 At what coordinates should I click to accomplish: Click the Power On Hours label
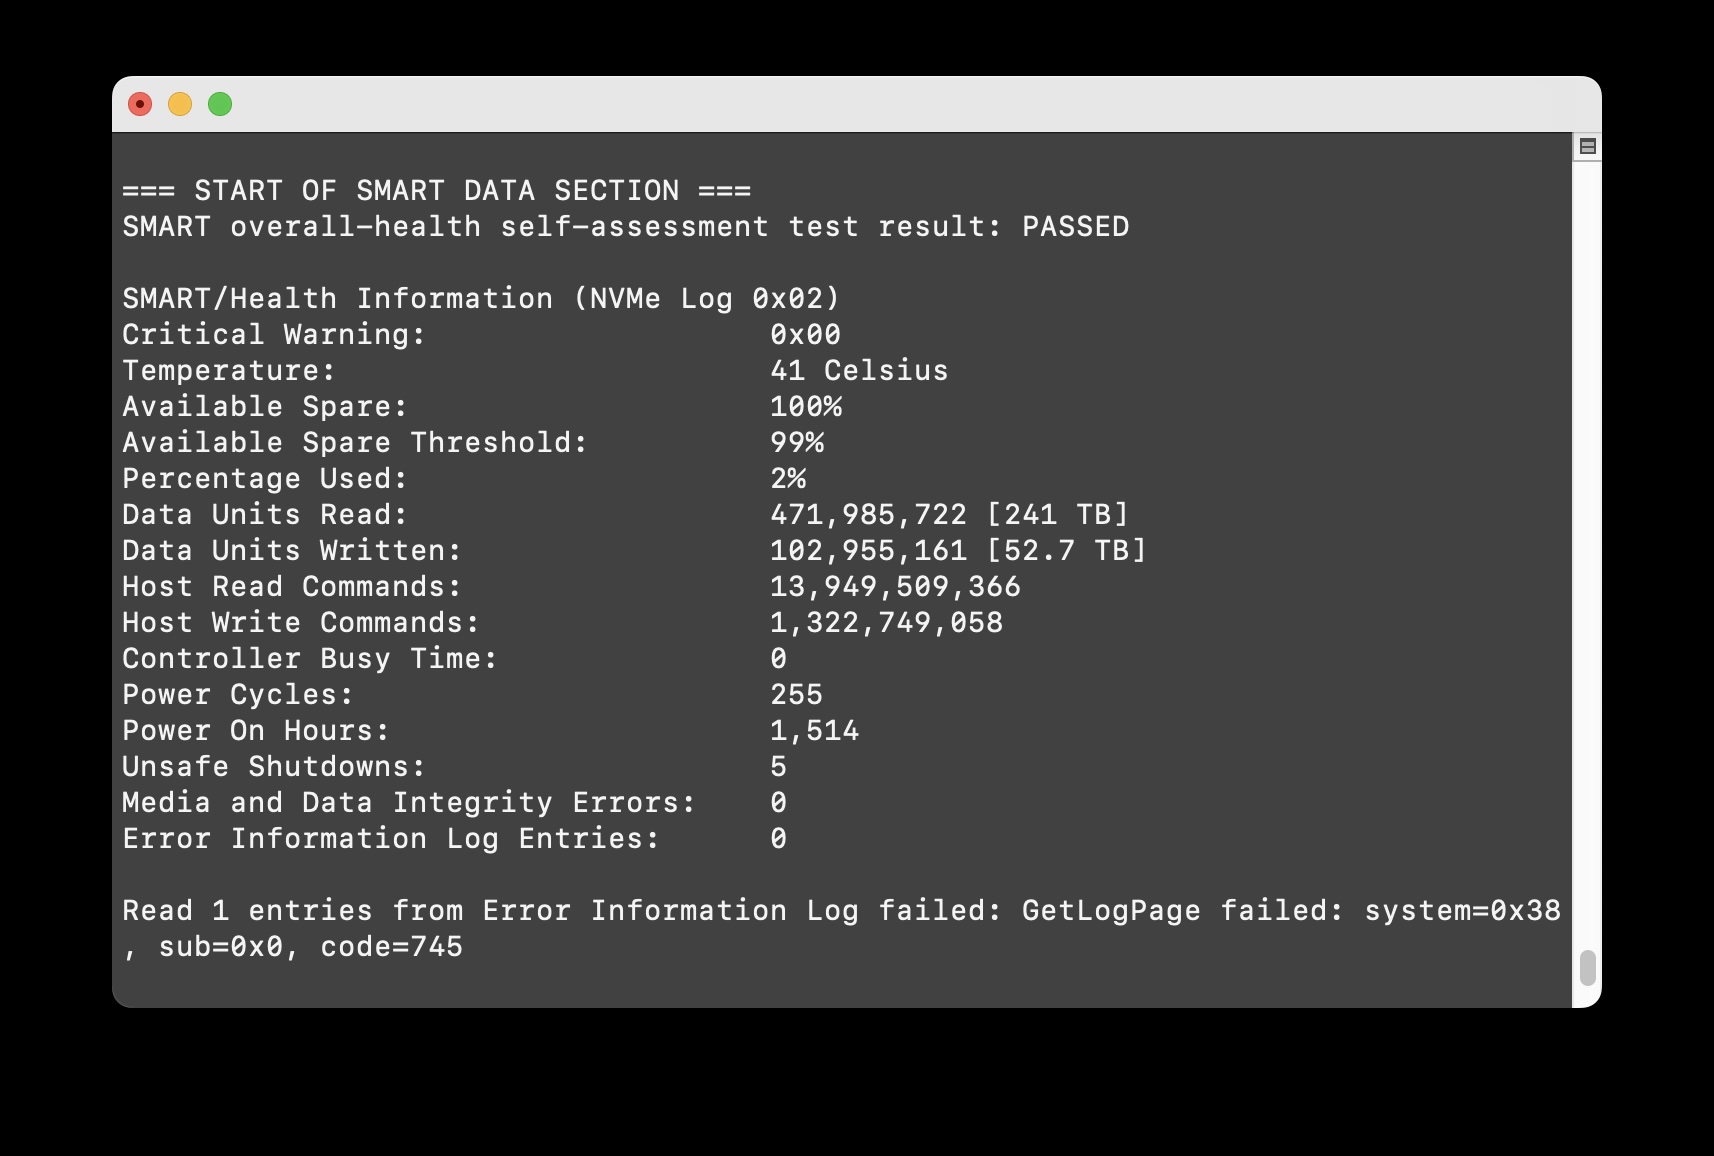[256, 731]
